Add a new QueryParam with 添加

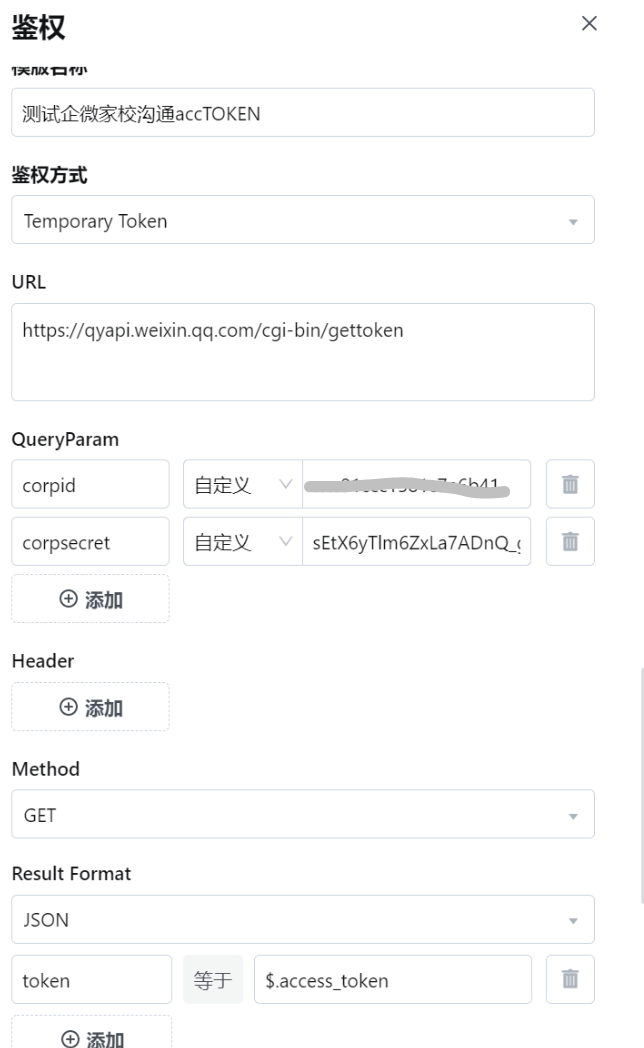pyautogui.click(x=90, y=599)
